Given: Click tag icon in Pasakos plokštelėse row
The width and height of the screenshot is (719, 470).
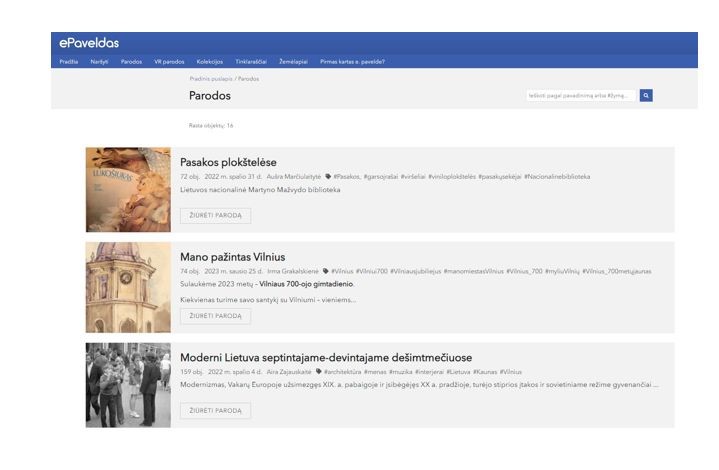Looking at the screenshot, I should point(328,177).
